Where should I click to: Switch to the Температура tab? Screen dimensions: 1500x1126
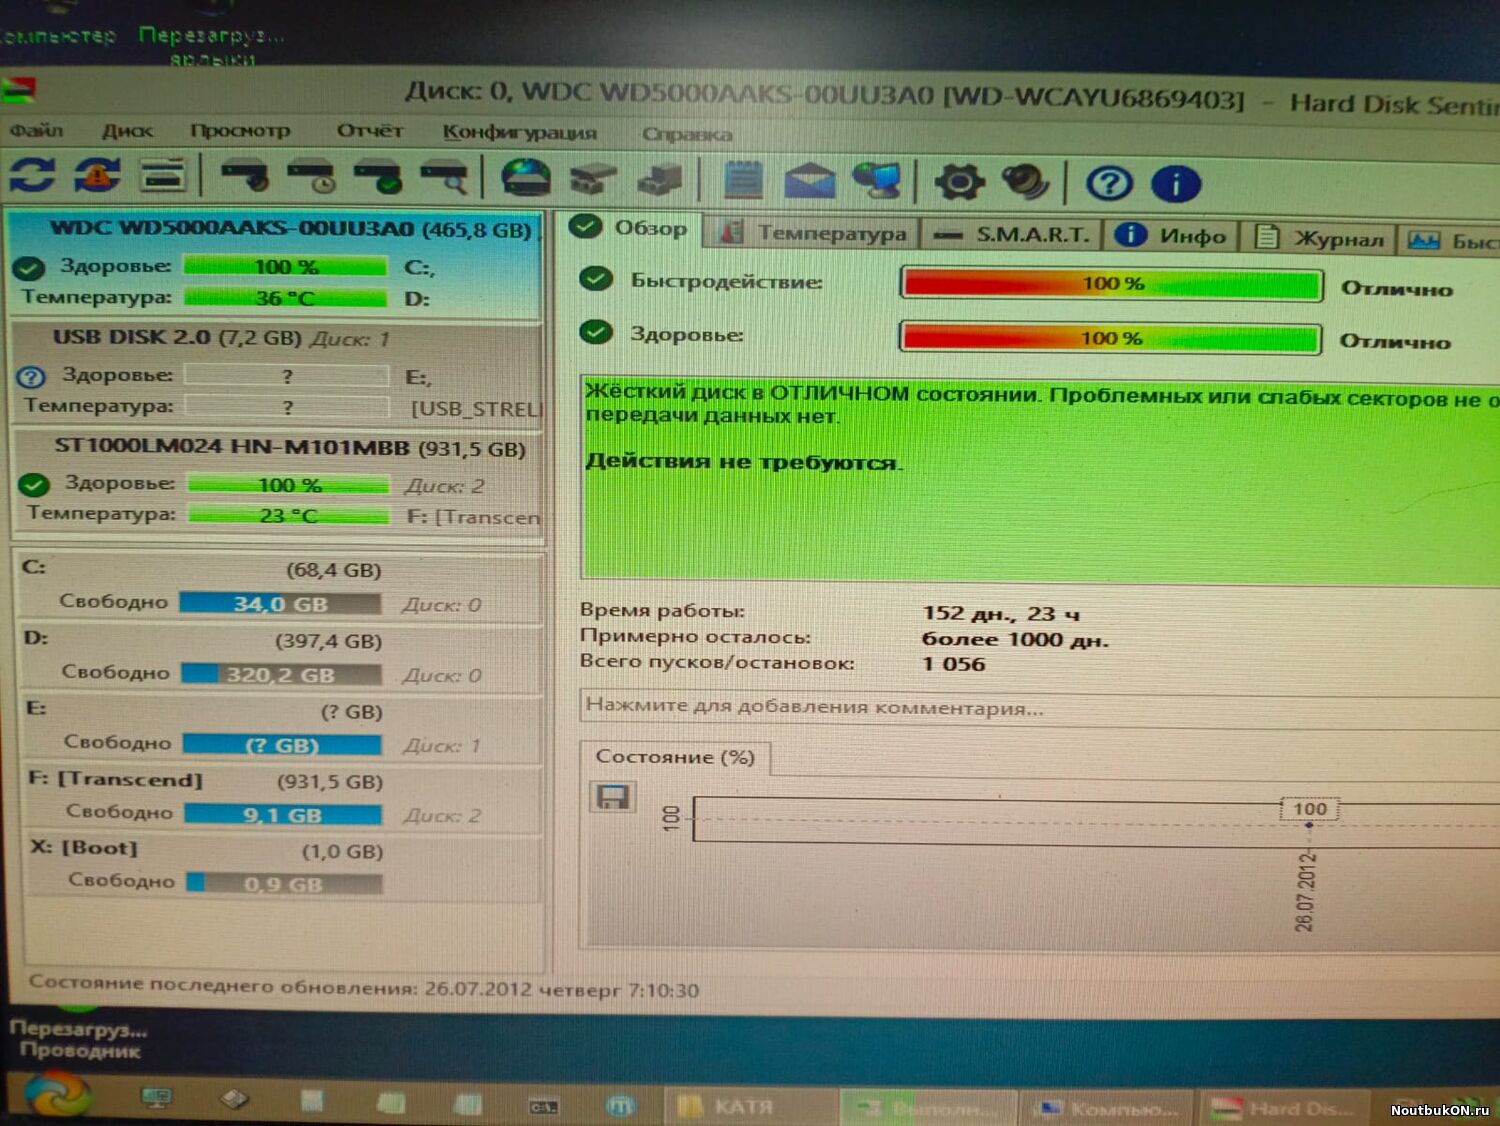(813, 233)
